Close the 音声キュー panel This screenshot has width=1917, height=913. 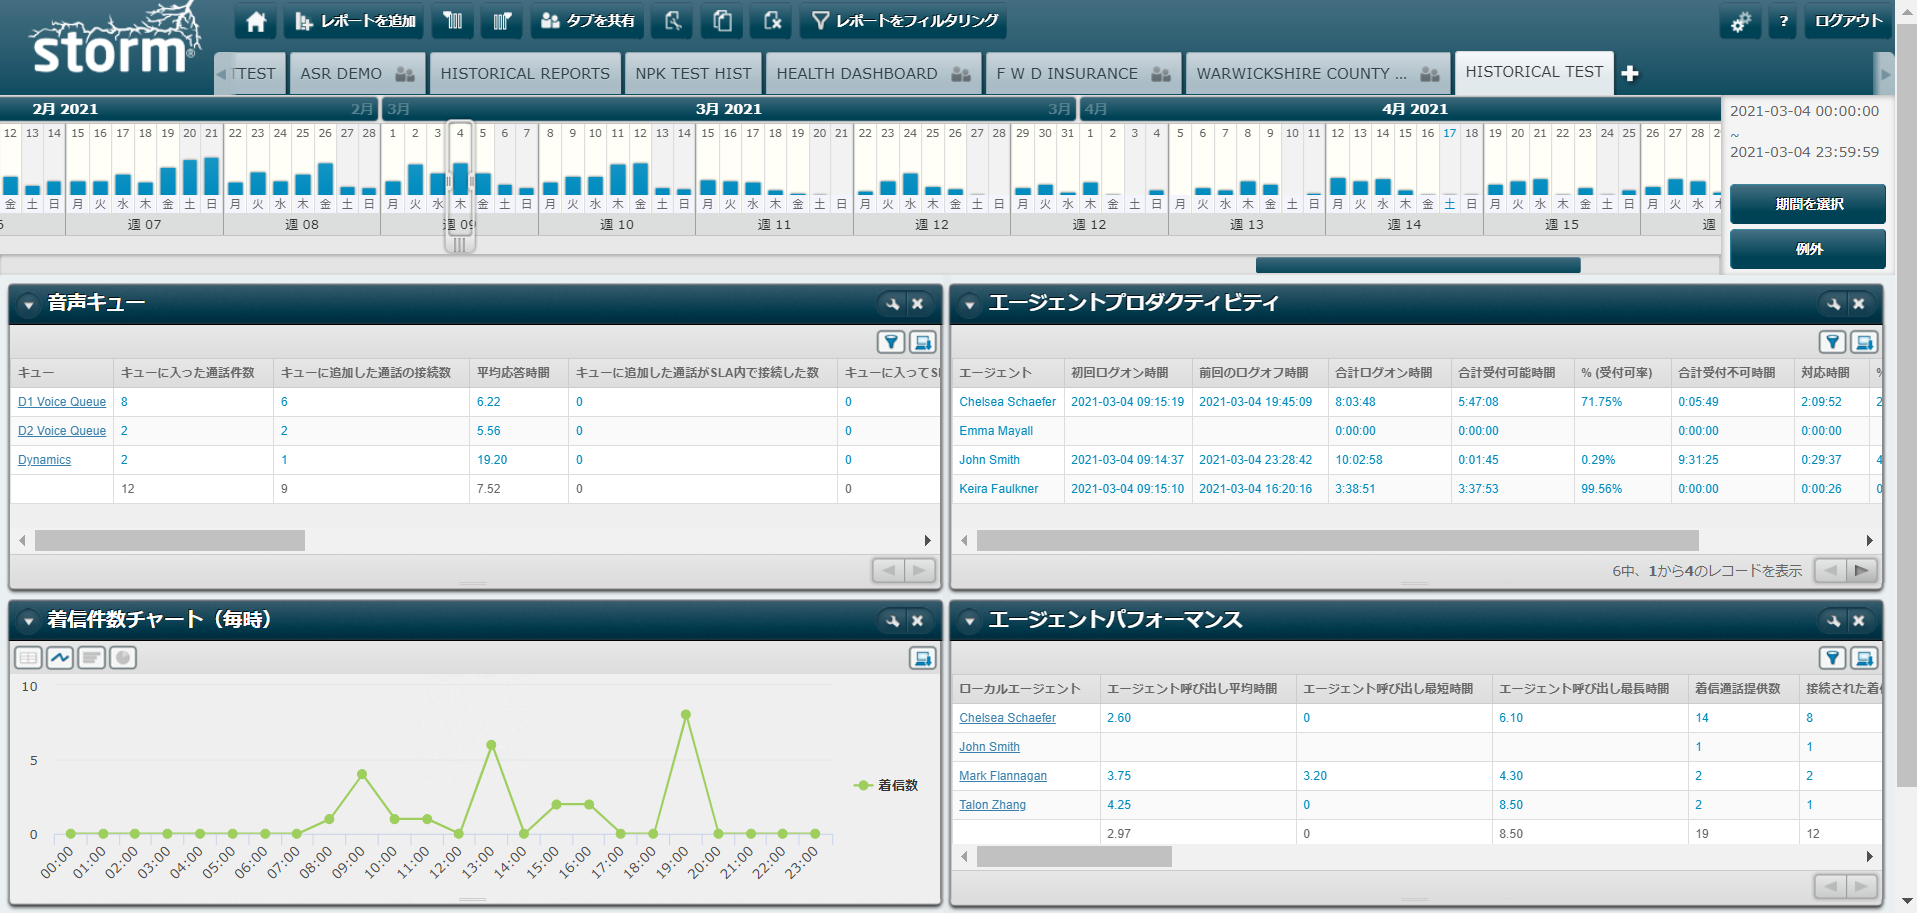[918, 304]
